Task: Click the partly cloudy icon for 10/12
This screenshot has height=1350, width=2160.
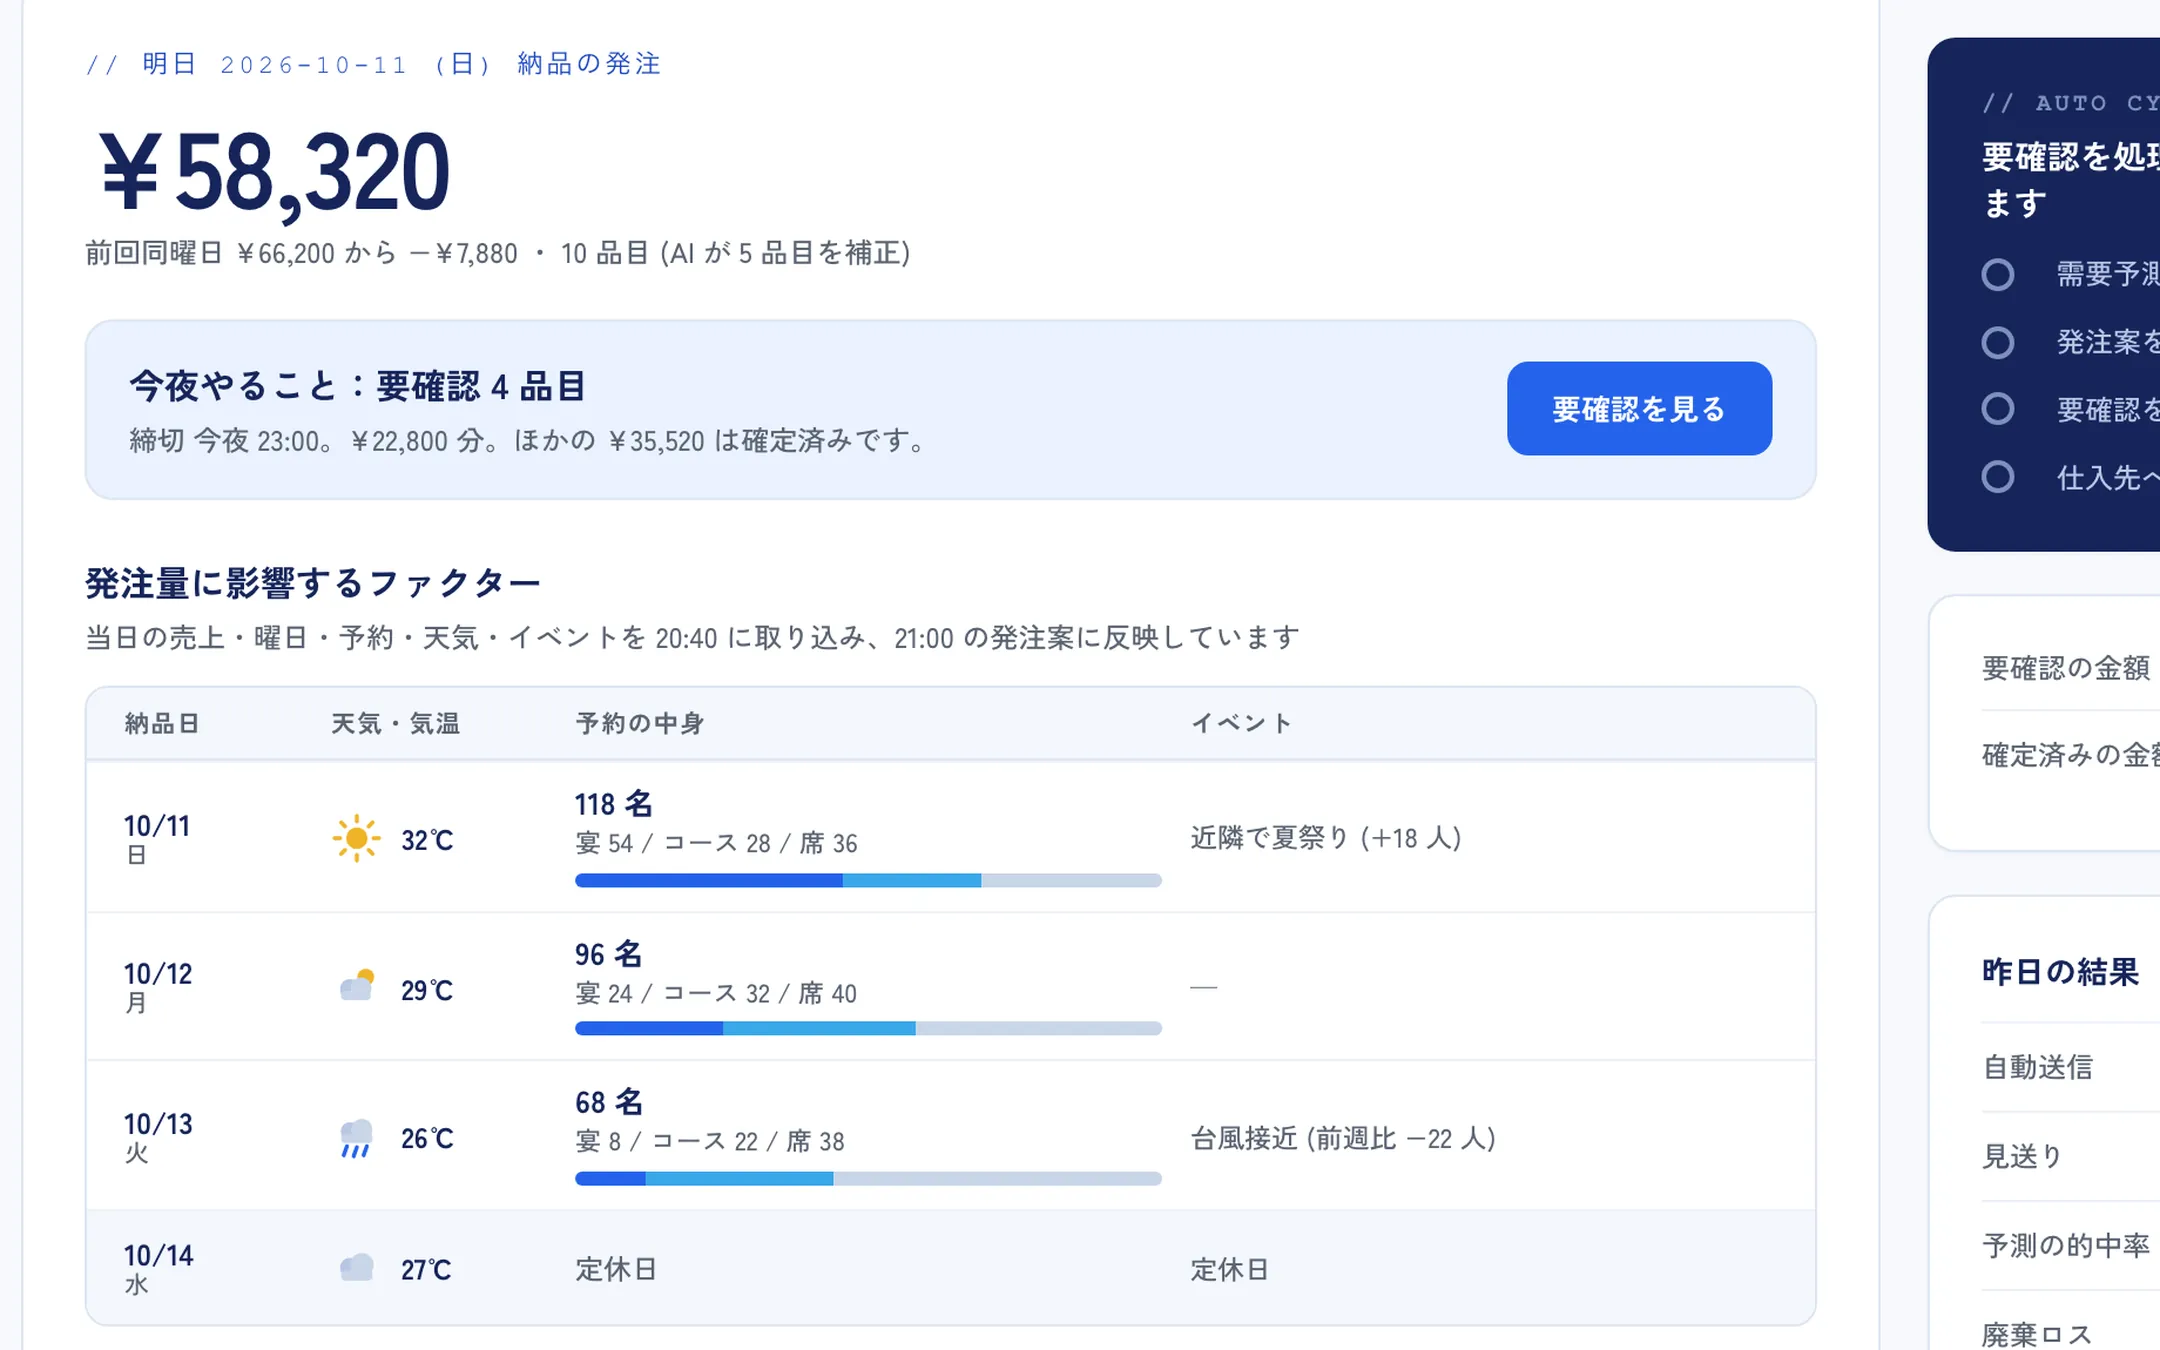Action: 357,986
